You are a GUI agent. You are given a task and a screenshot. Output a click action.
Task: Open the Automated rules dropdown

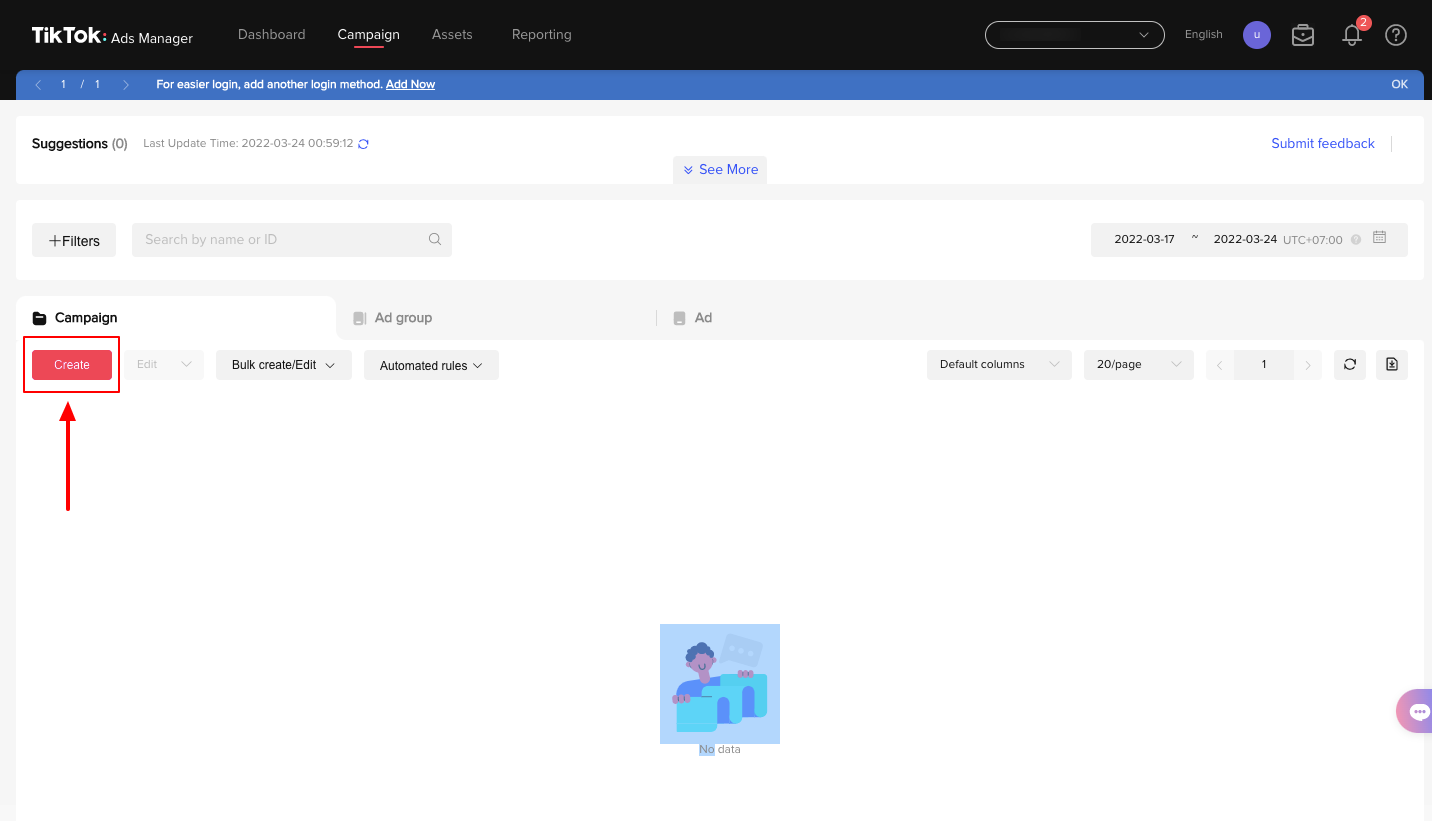[431, 365]
